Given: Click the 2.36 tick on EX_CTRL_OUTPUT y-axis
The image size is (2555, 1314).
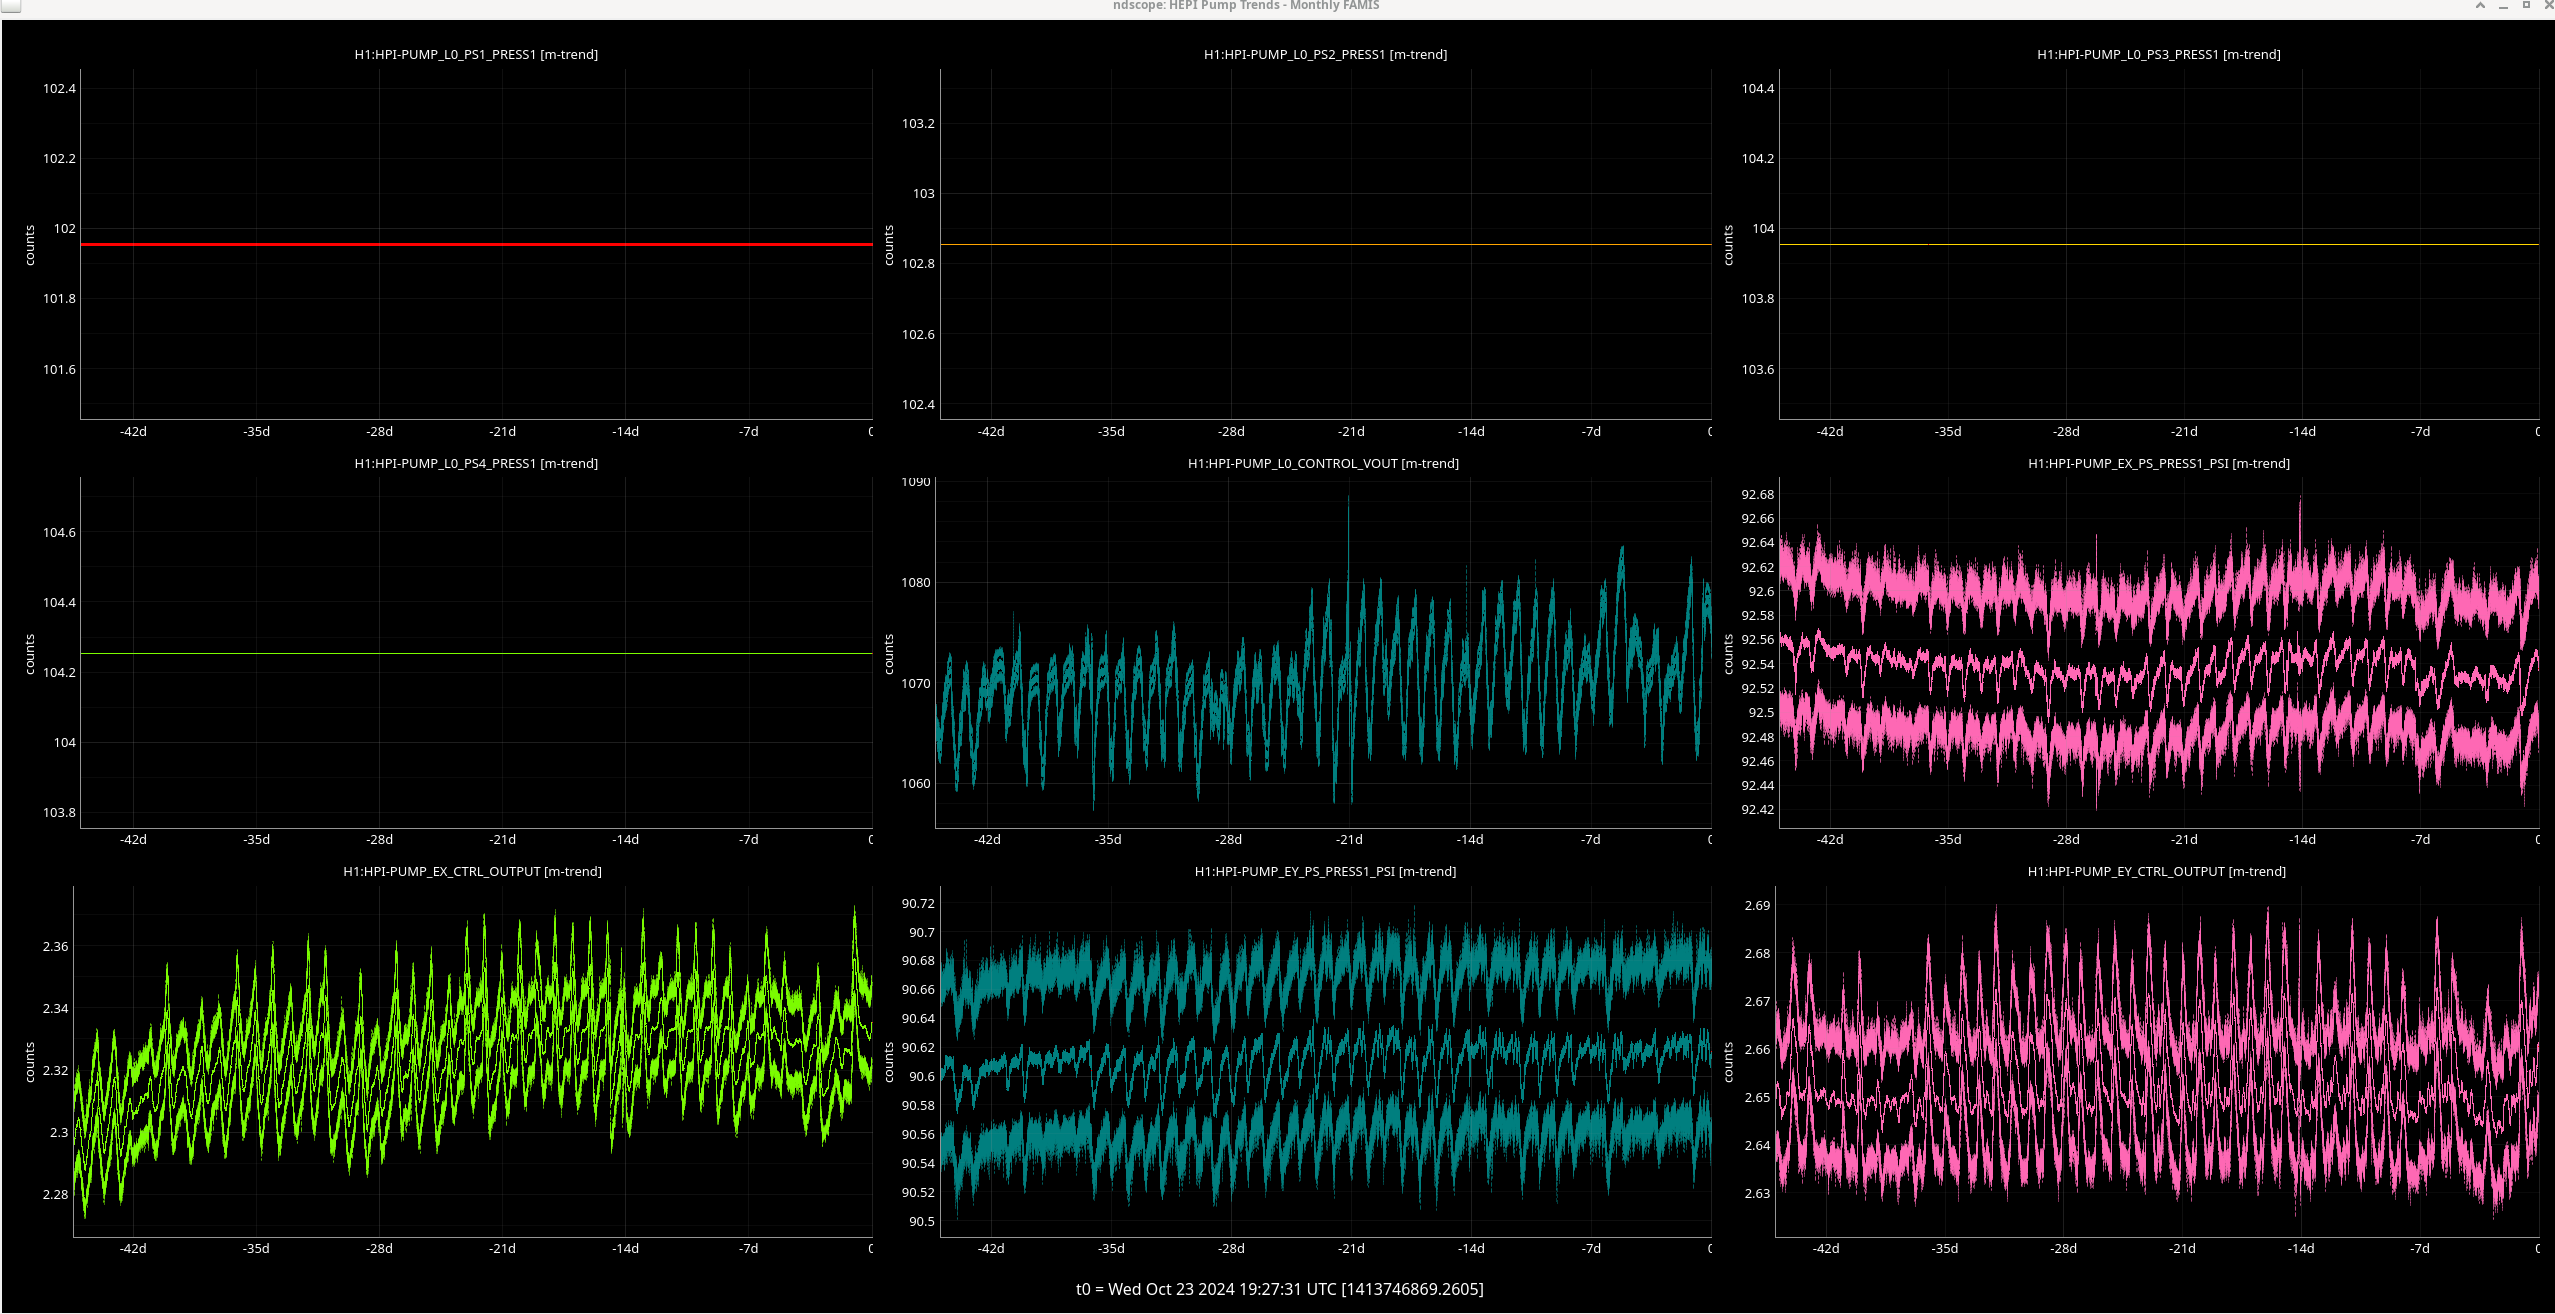Looking at the screenshot, I should click(x=55, y=946).
